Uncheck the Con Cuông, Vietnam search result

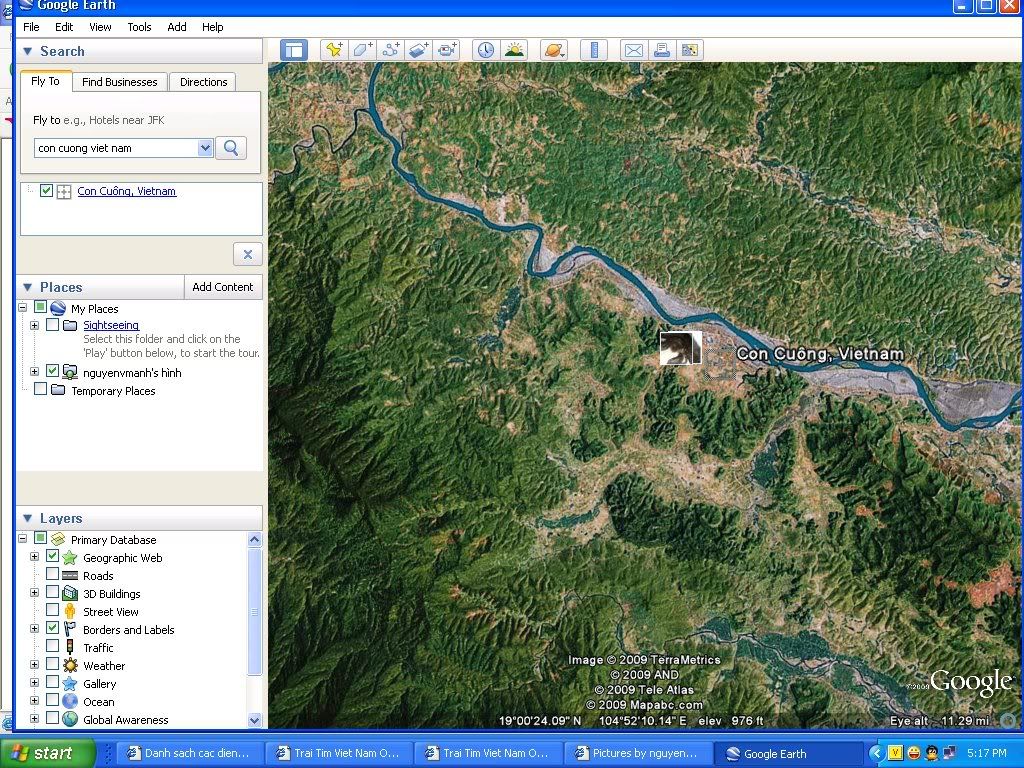46,191
